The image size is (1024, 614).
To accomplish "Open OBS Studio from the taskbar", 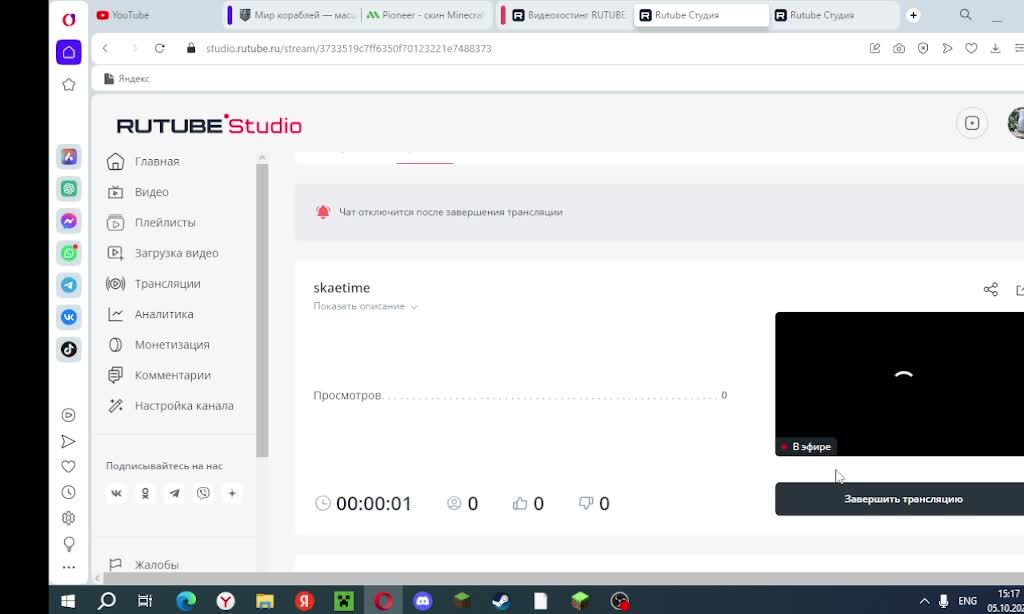I will (619, 600).
